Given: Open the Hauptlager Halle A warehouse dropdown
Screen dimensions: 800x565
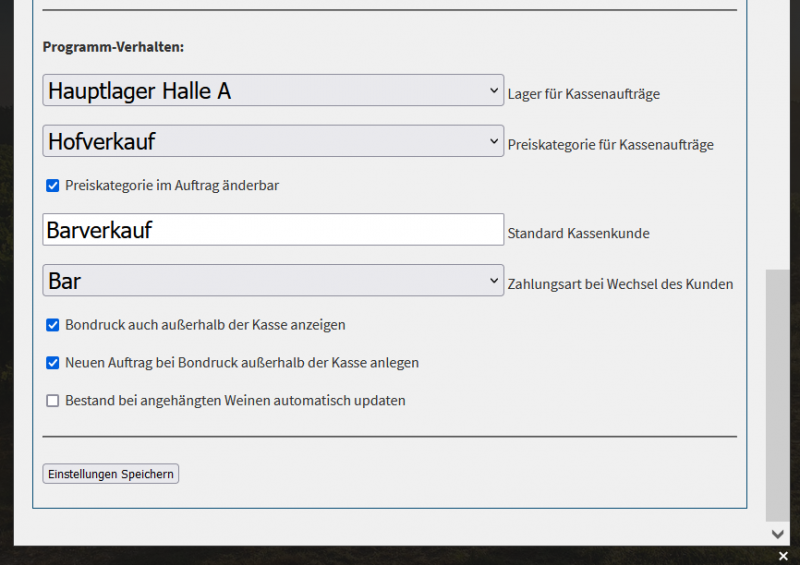Looking at the screenshot, I should pos(272,91).
